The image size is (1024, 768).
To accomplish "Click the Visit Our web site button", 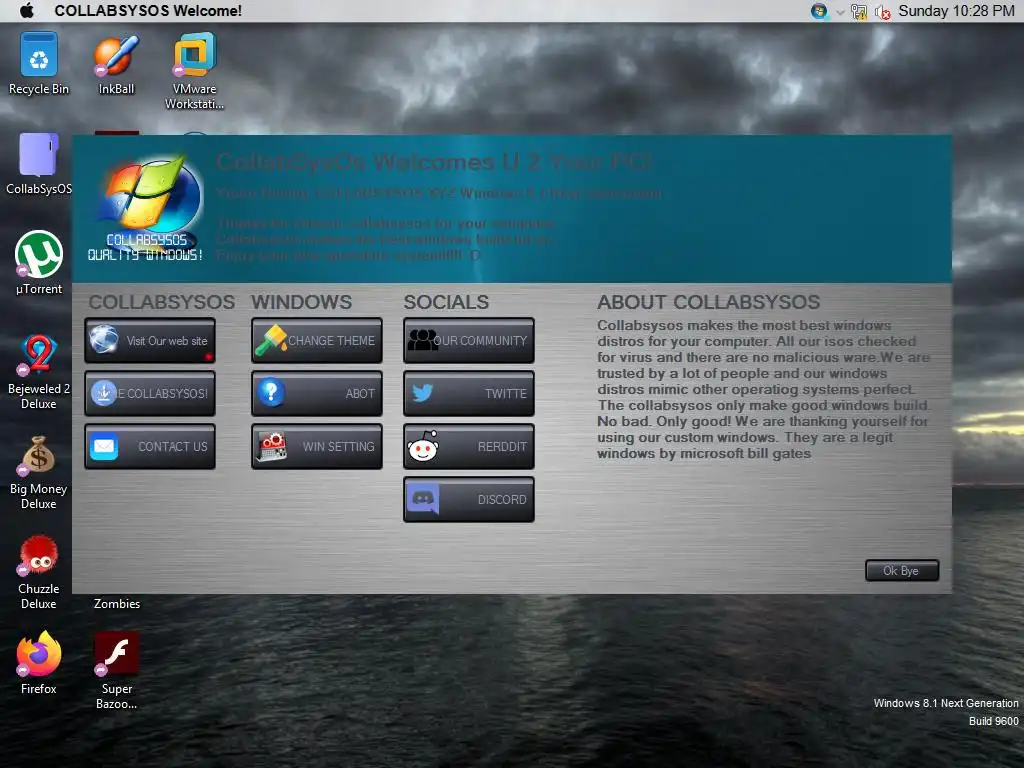I will [x=150, y=341].
